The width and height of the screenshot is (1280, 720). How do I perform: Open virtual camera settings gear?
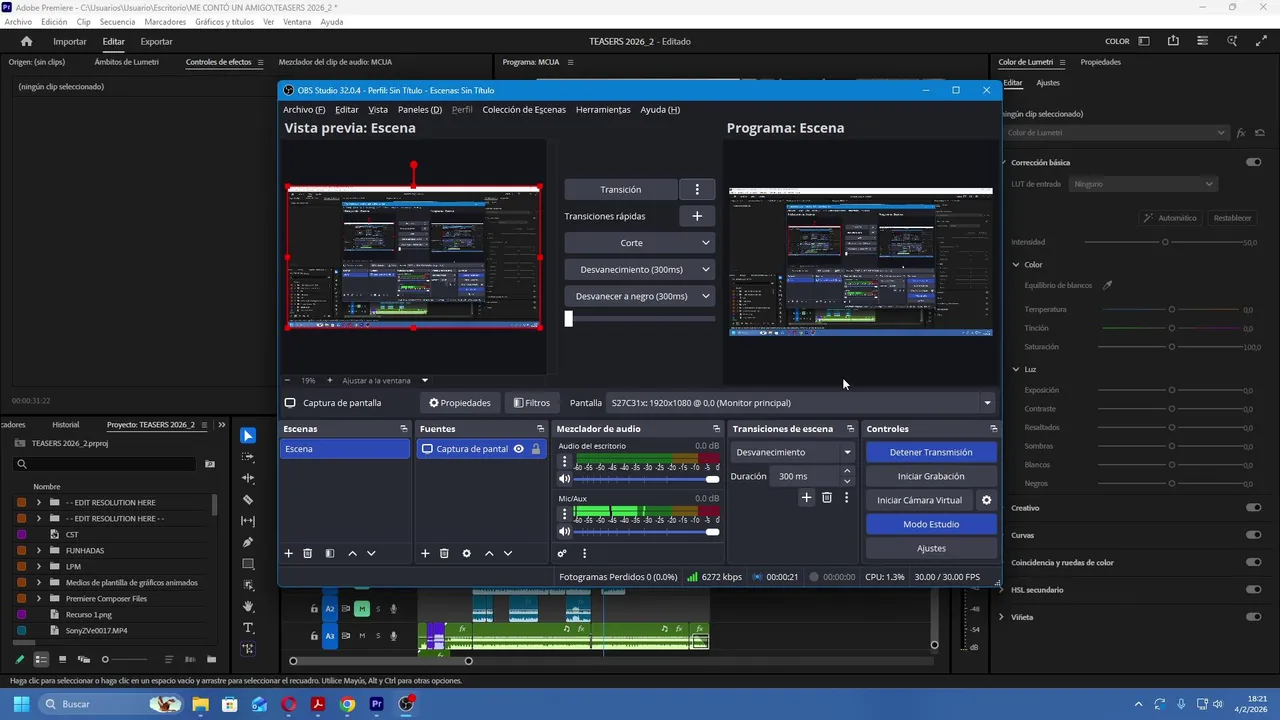tap(986, 500)
